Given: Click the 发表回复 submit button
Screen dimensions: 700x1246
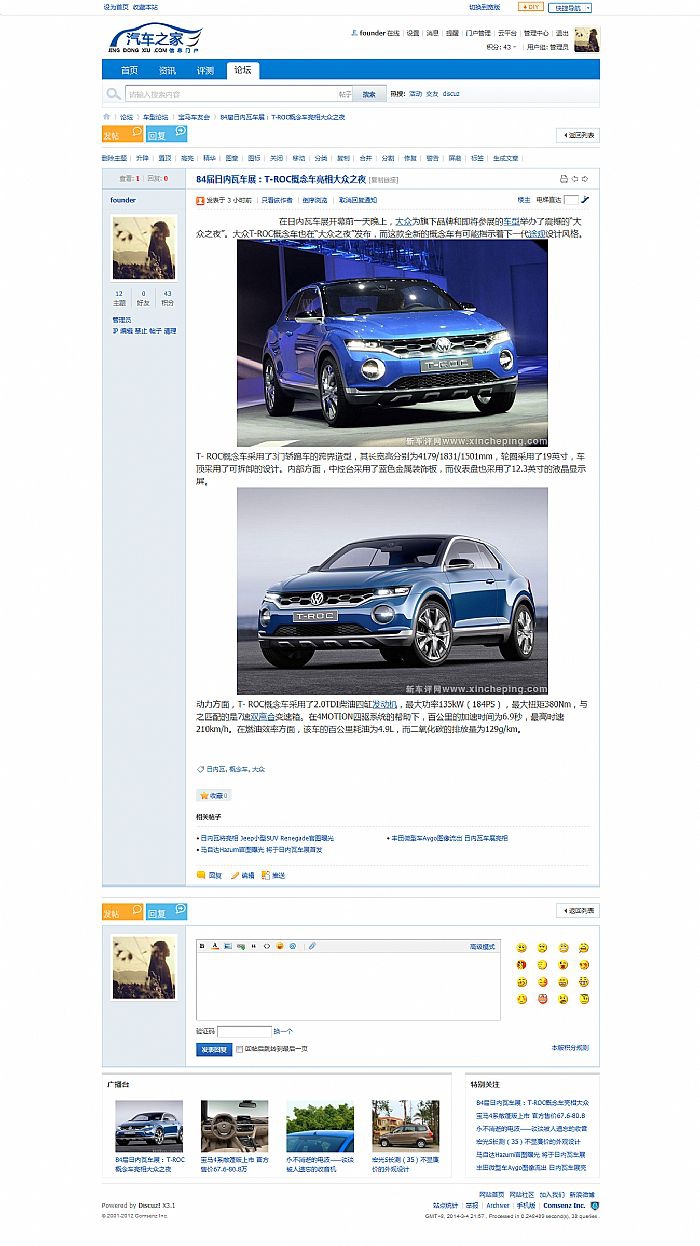Looking at the screenshot, I should [214, 1049].
